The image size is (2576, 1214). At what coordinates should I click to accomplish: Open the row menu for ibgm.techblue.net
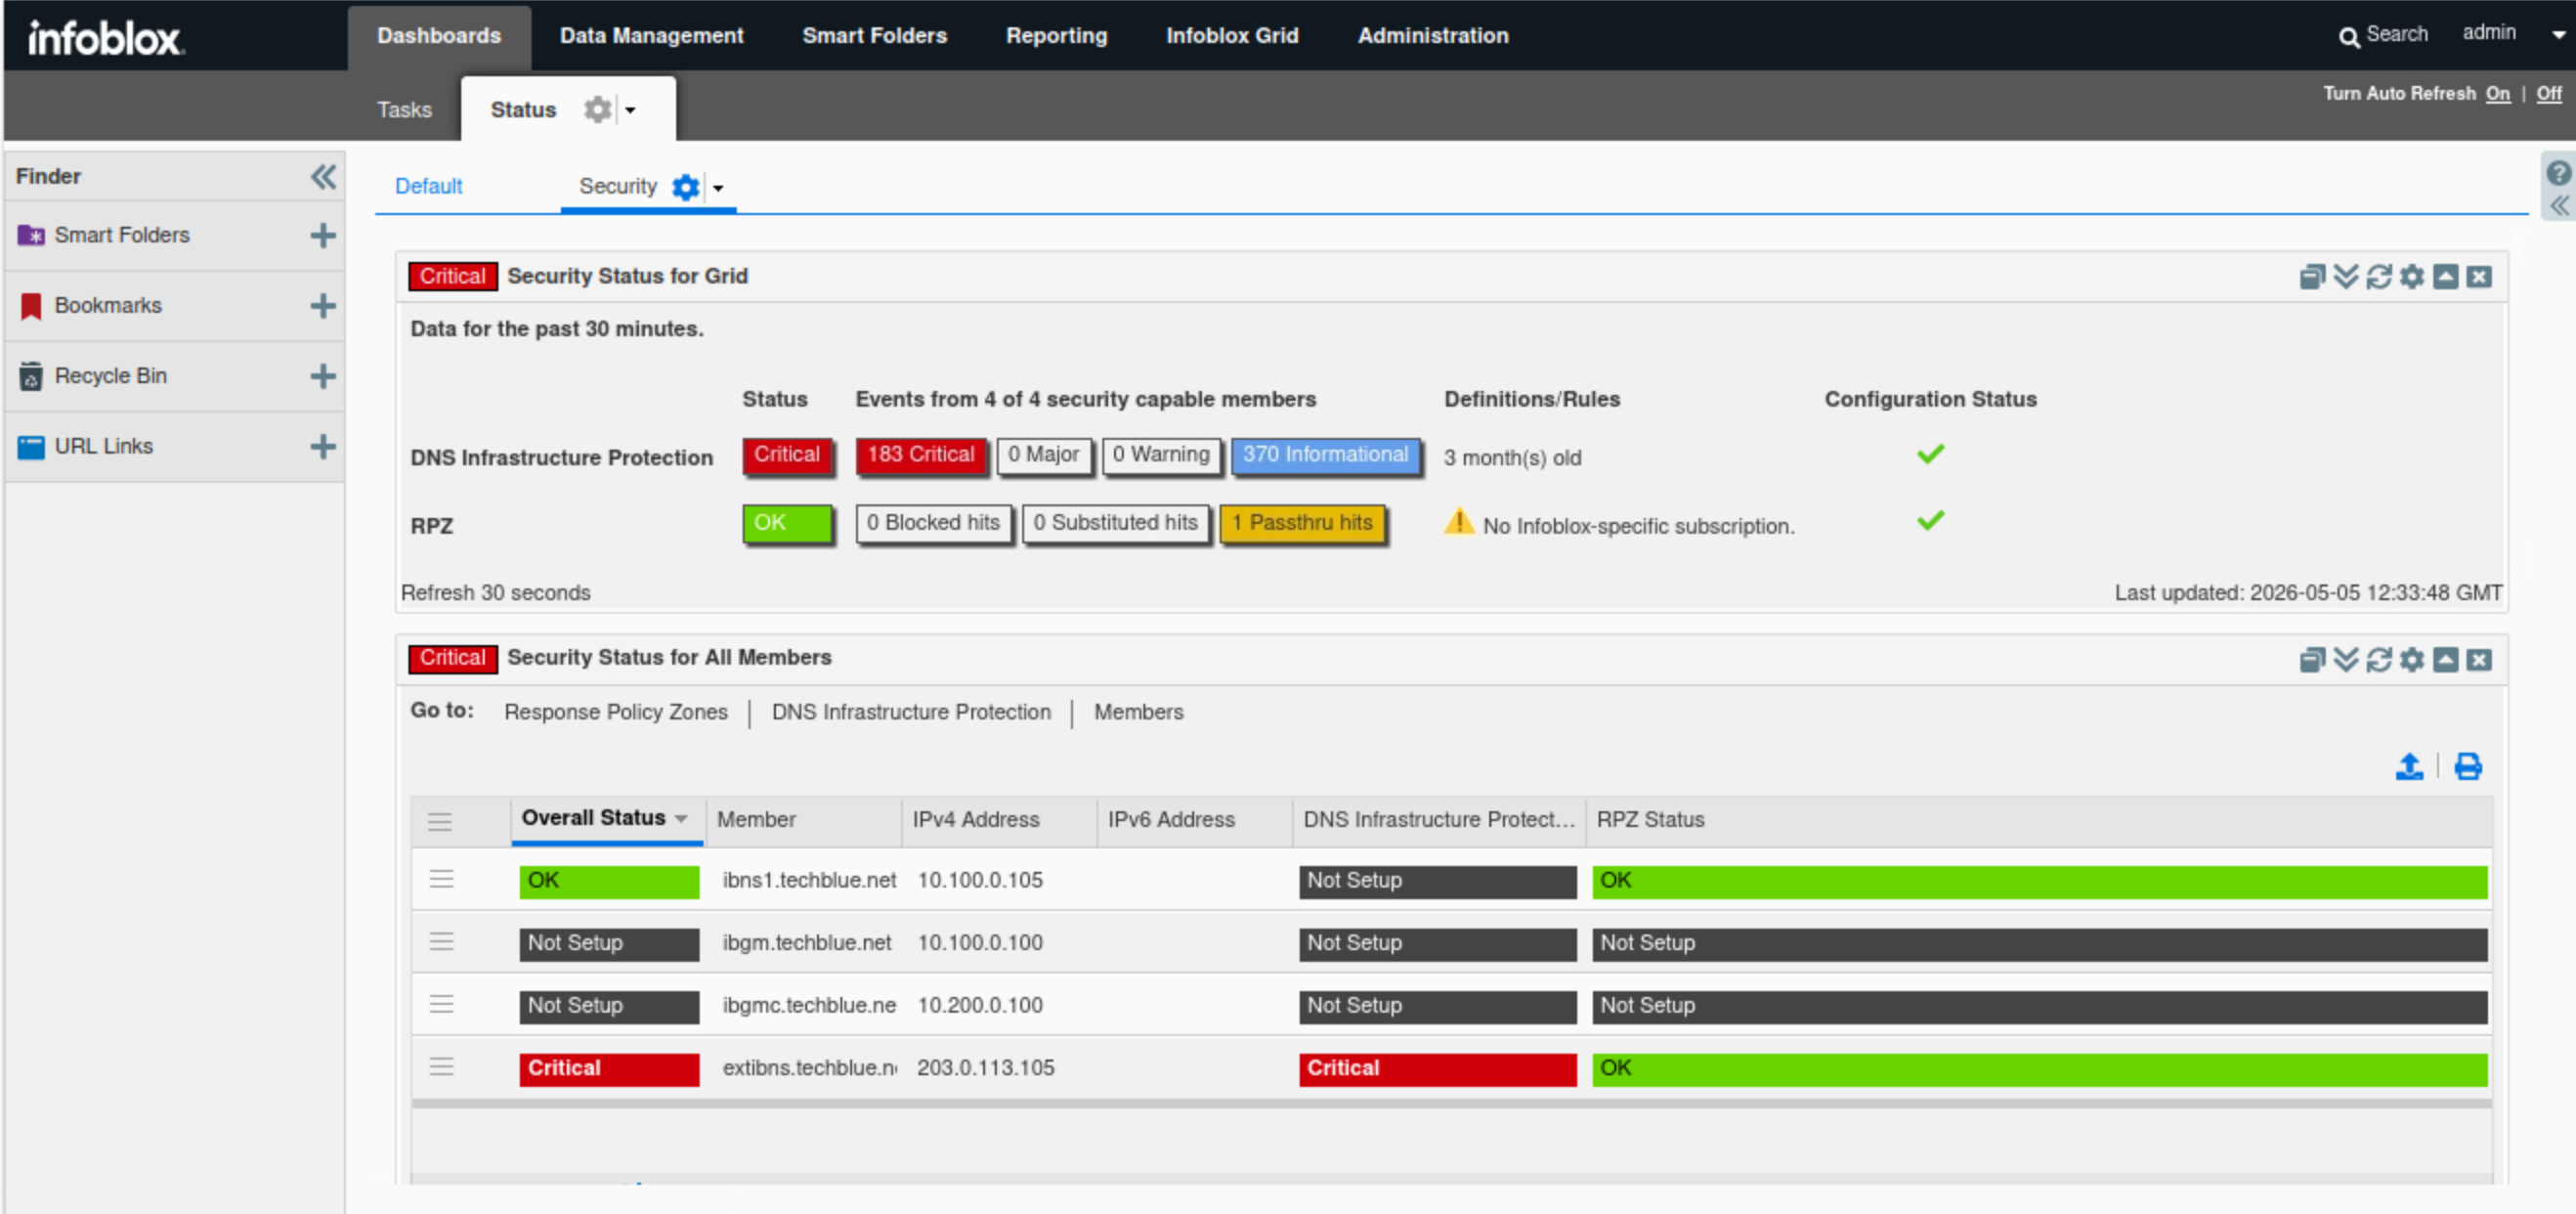(x=441, y=943)
